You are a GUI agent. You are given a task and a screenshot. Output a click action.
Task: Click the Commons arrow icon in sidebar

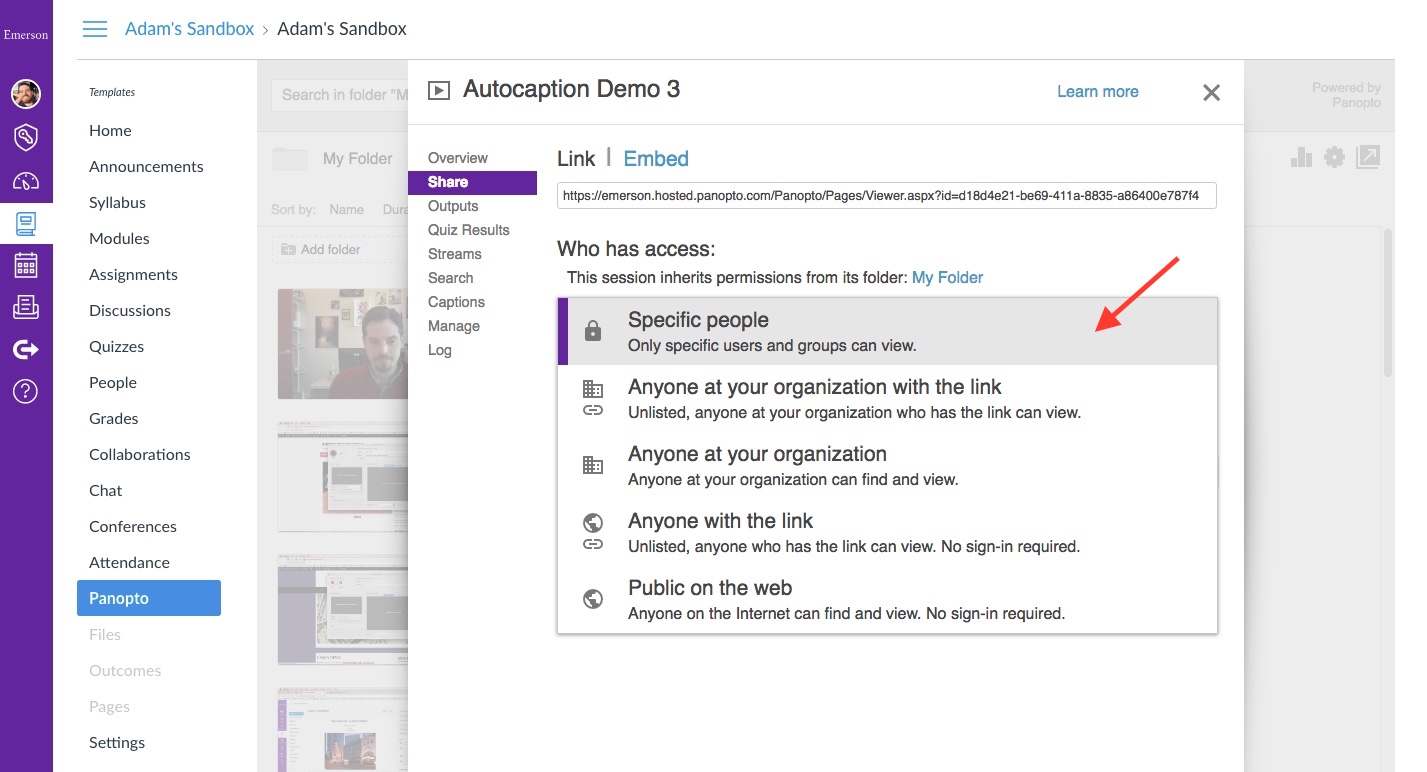(x=26, y=349)
